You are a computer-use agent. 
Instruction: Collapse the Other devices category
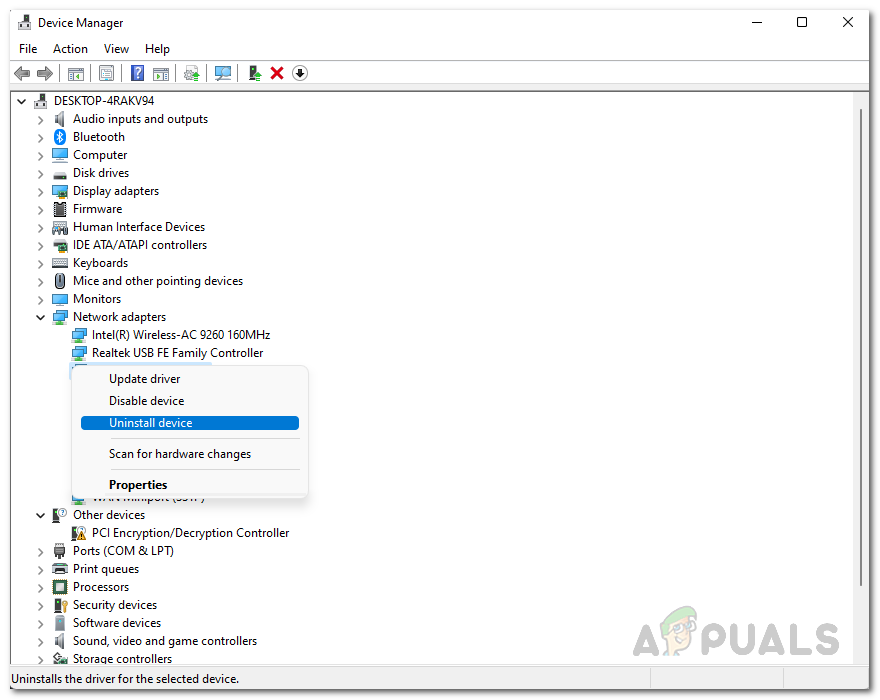point(40,515)
